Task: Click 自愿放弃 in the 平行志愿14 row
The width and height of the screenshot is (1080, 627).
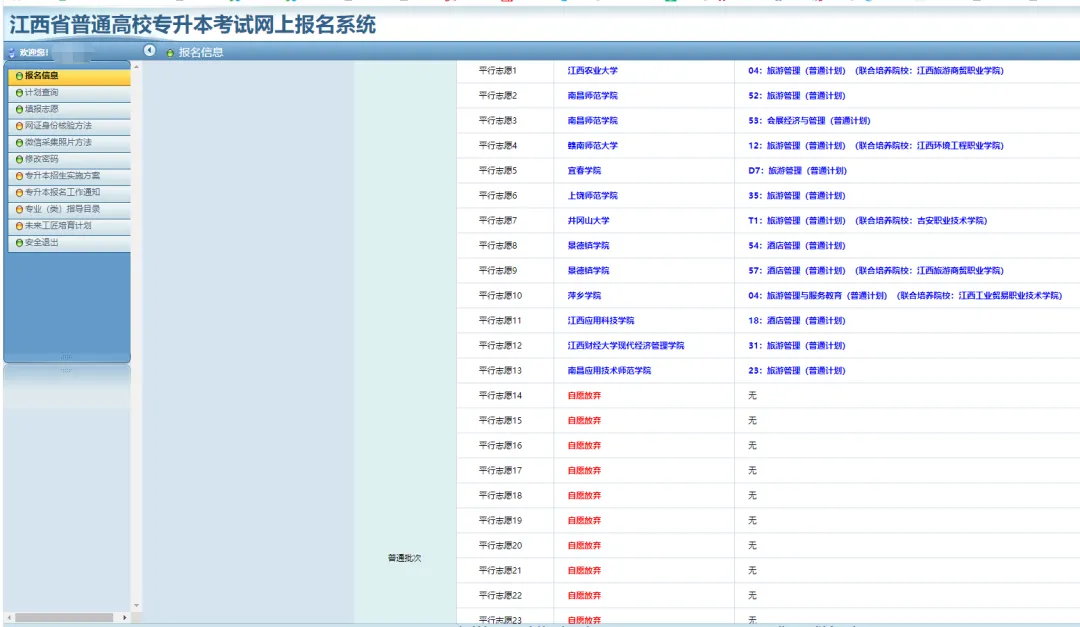Action: pos(584,395)
